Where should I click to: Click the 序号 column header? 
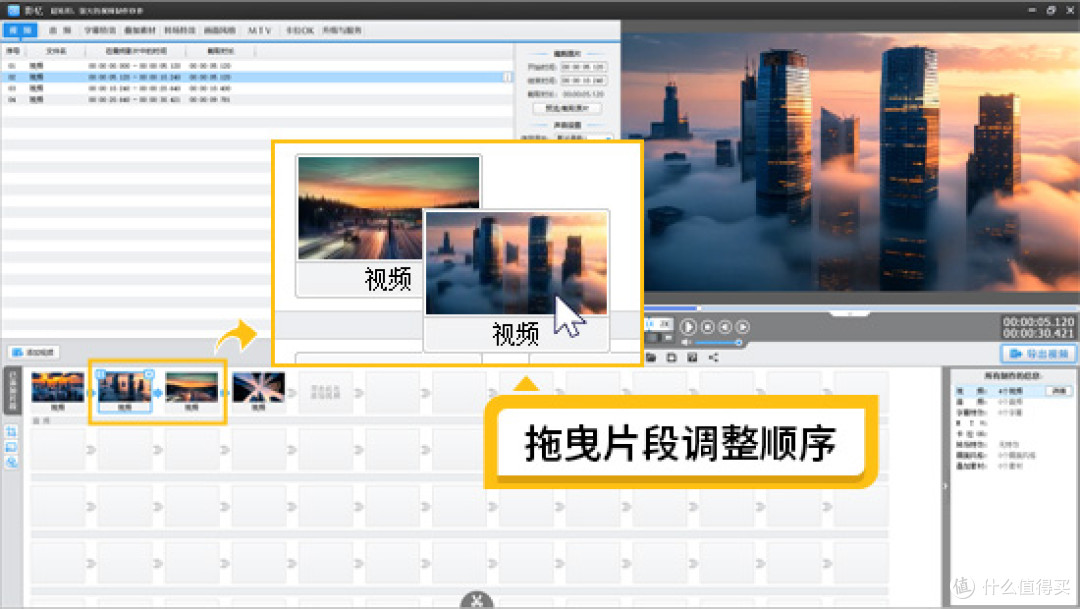(x=13, y=51)
